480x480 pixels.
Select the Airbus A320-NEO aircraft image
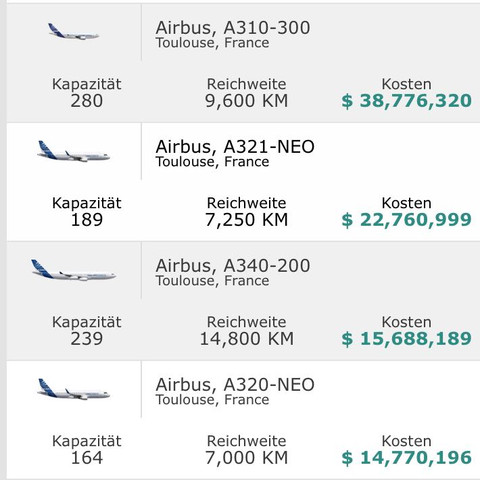click(73, 389)
